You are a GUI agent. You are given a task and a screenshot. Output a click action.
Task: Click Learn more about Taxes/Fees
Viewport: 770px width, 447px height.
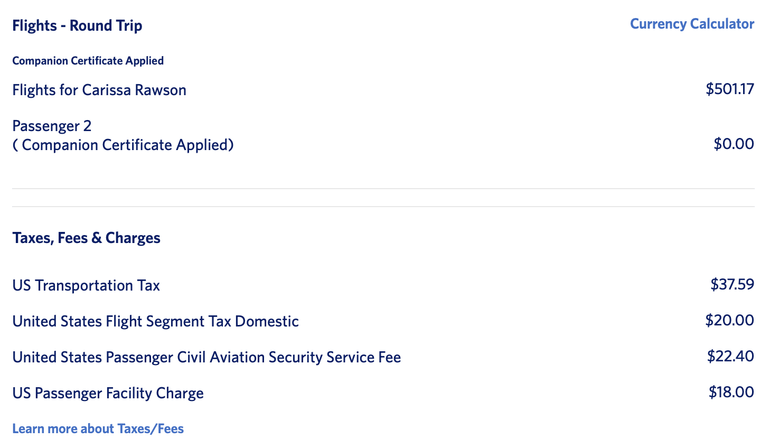(x=98, y=429)
